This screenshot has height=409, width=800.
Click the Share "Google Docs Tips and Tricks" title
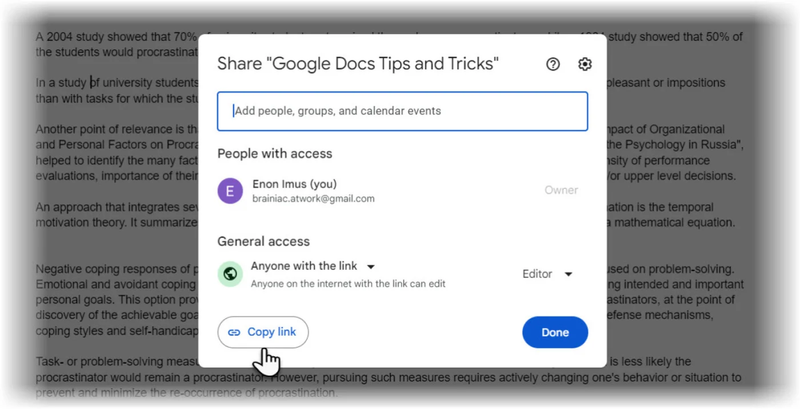click(358, 64)
